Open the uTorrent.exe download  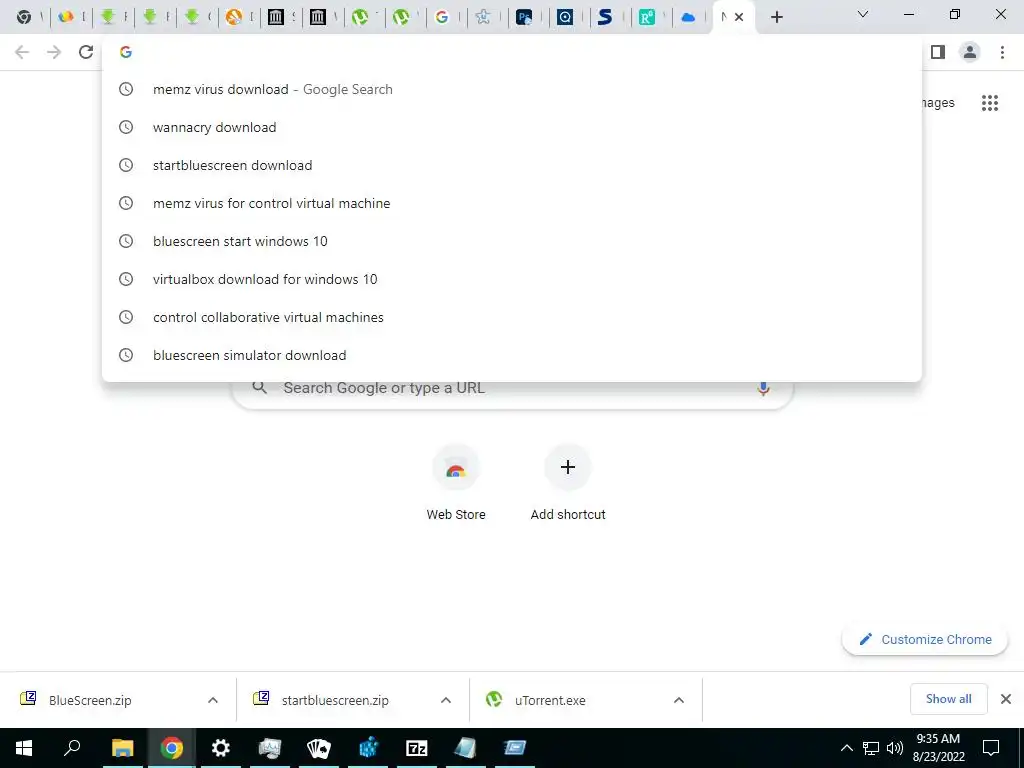point(550,700)
